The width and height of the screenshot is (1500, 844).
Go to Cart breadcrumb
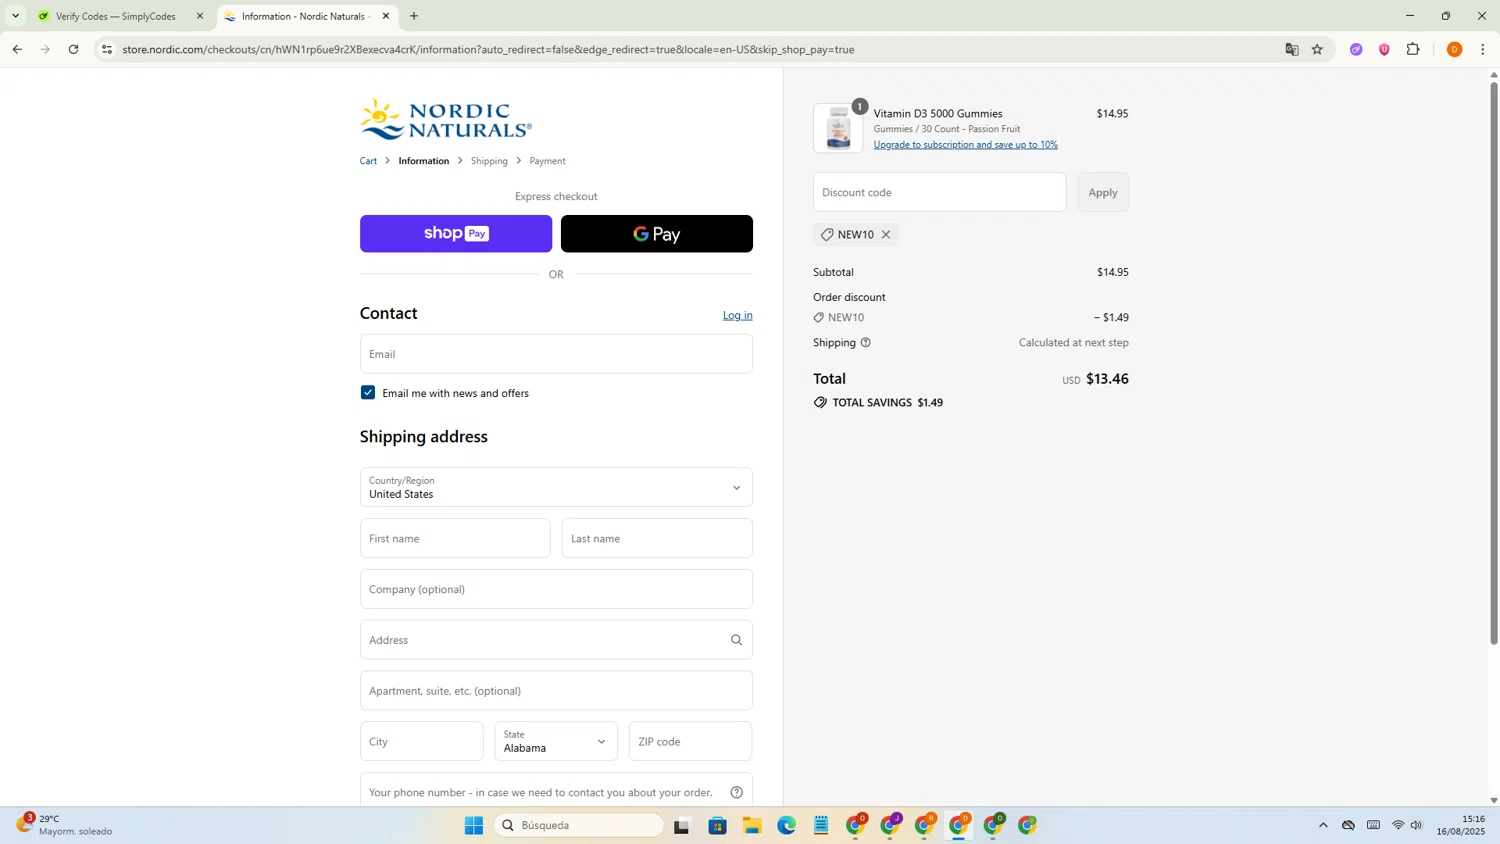pyautogui.click(x=368, y=161)
